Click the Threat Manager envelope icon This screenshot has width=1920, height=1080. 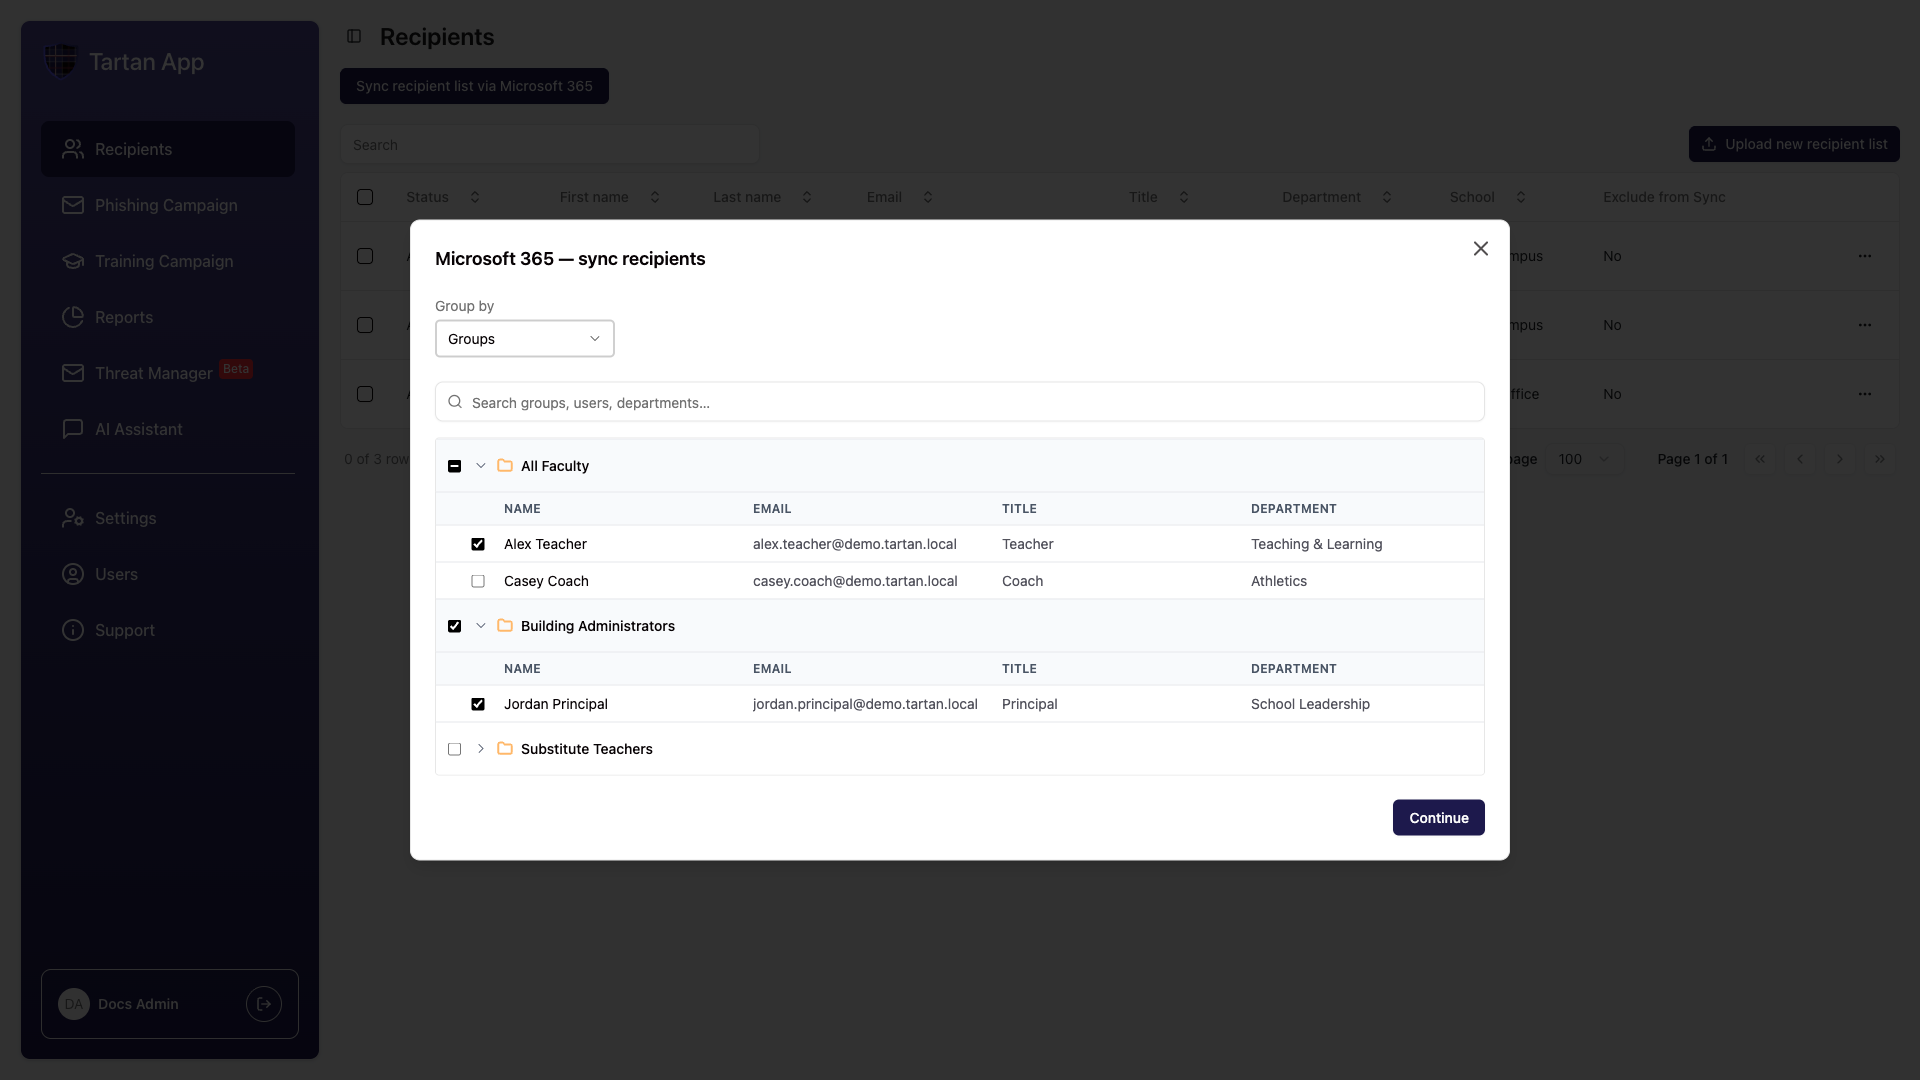[73, 373]
